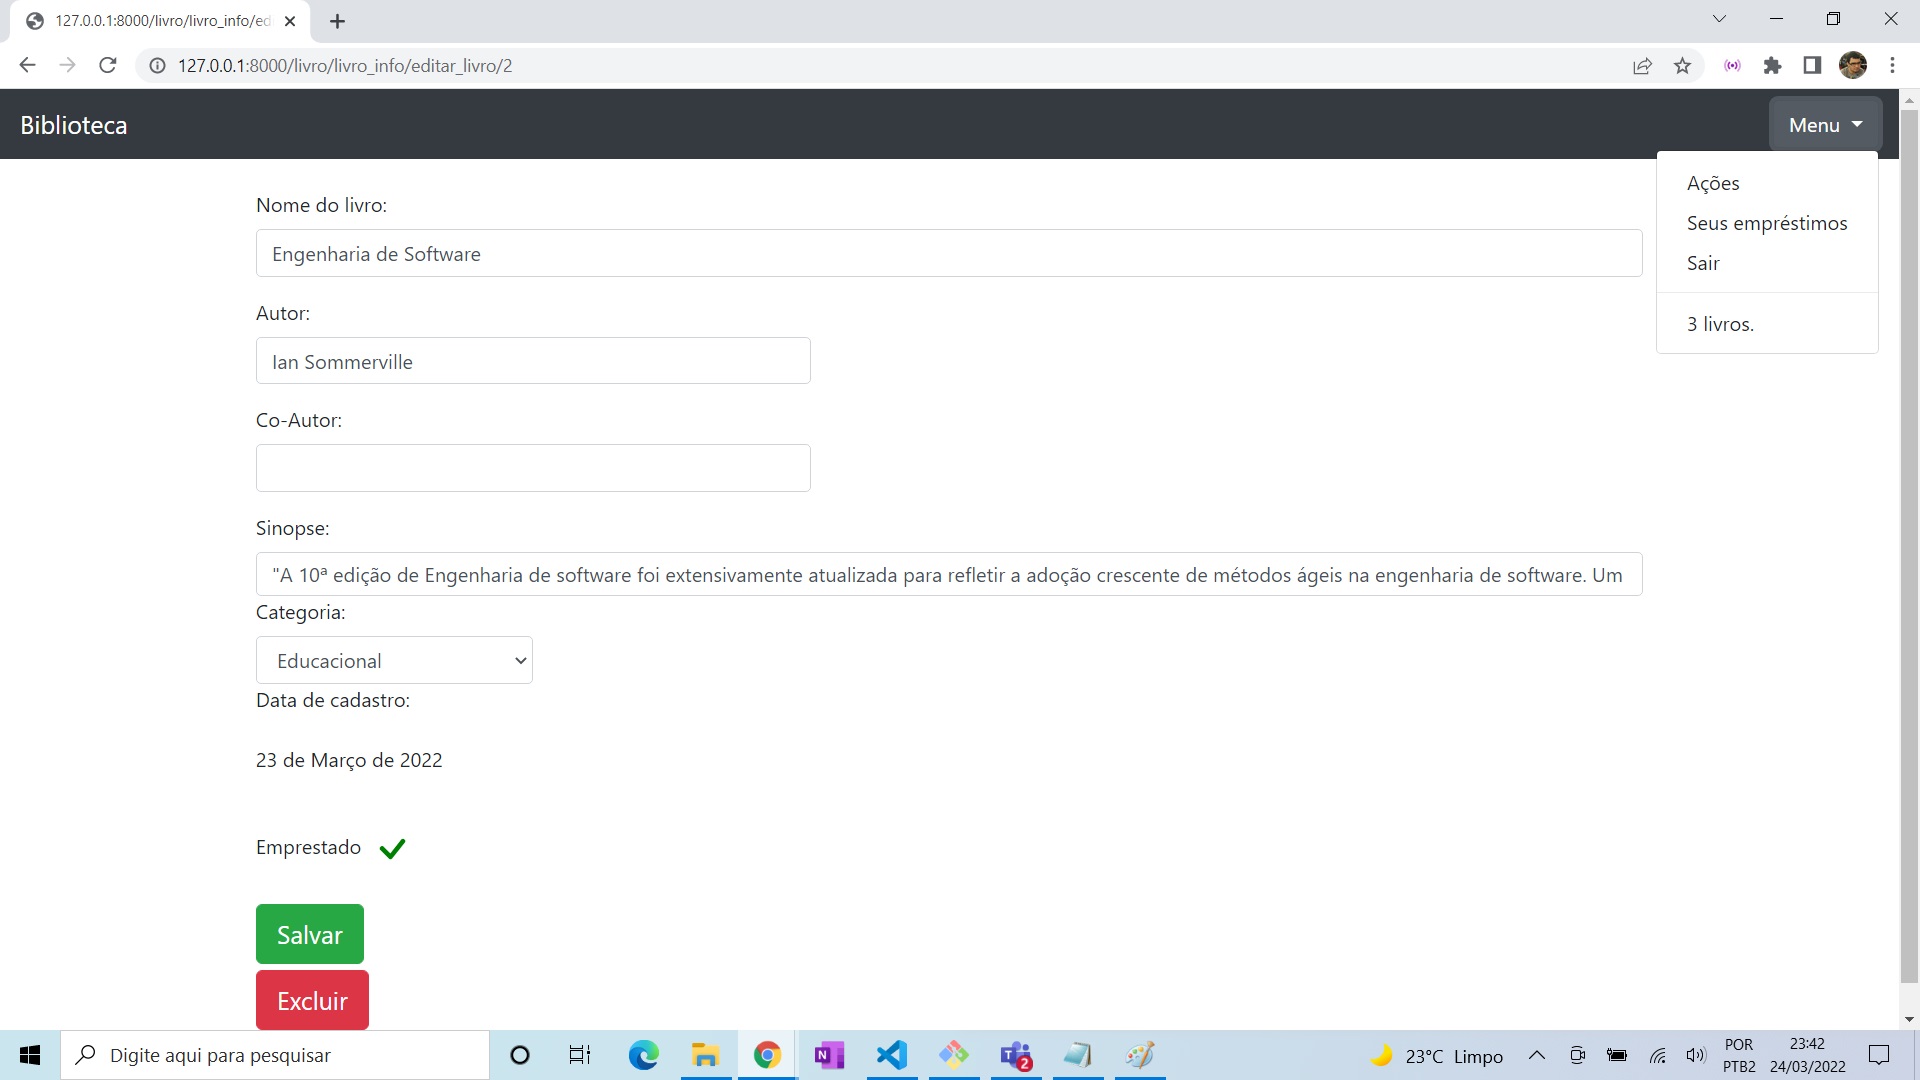Screen dimensions: 1920x1080
Task: Select Sair from the menu
Action: tap(1703, 263)
